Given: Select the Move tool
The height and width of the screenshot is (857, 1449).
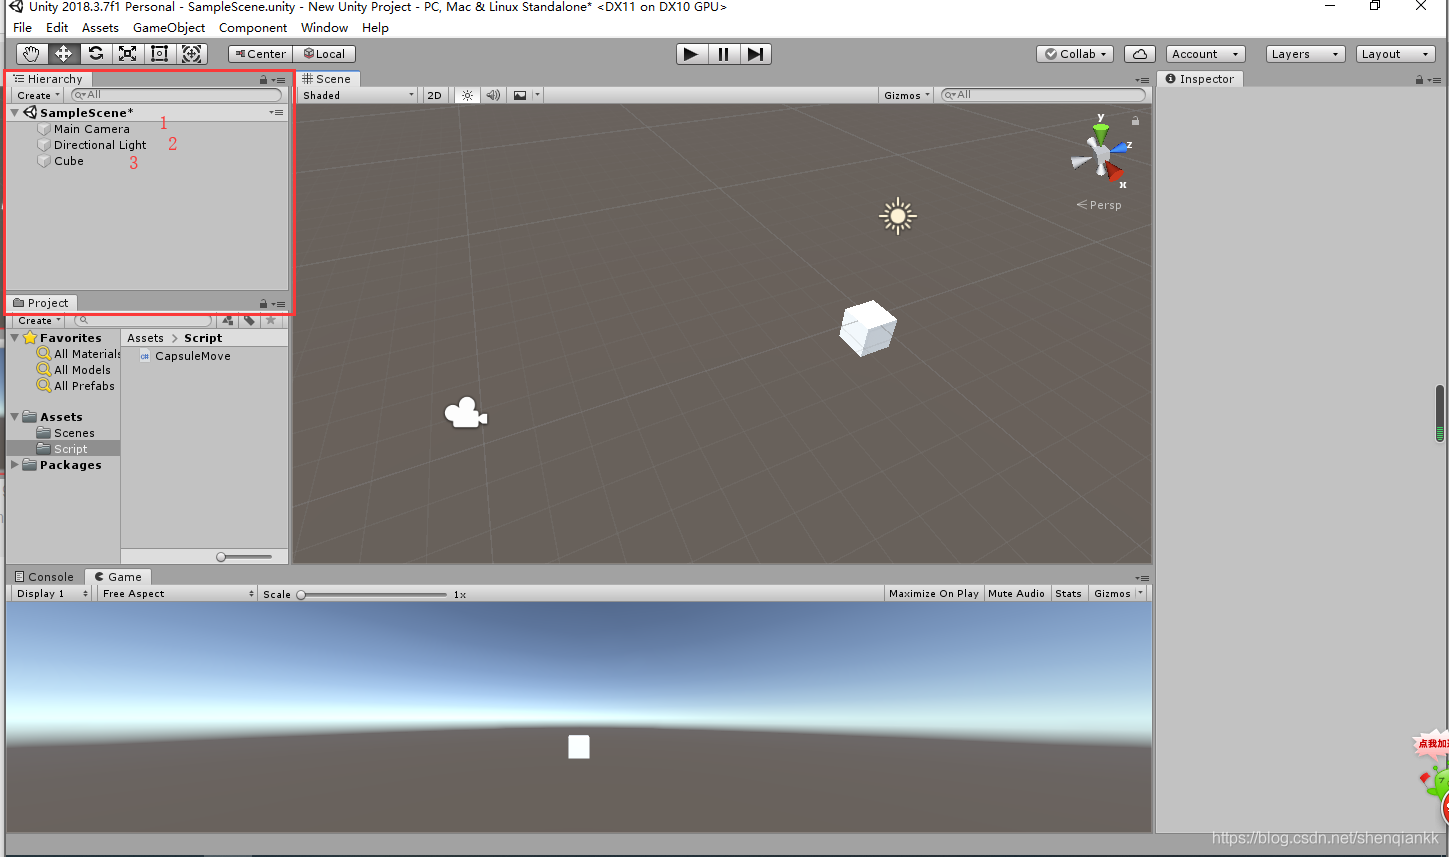Looking at the screenshot, I should click(x=63, y=54).
